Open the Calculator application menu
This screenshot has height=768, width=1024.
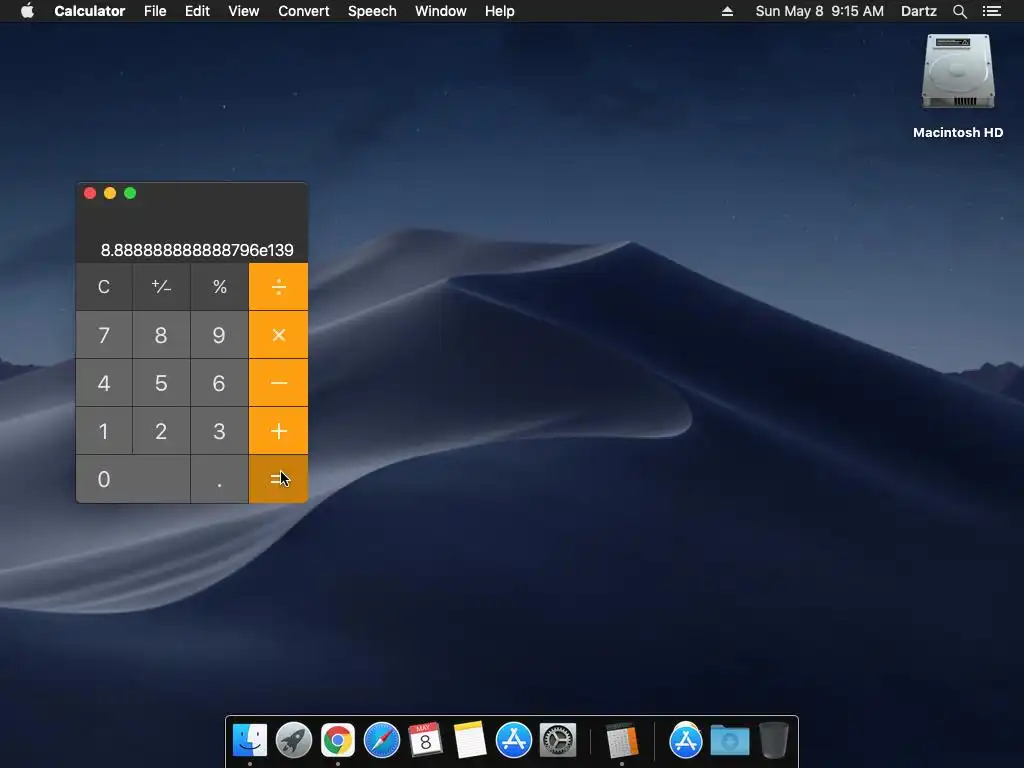[89, 11]
